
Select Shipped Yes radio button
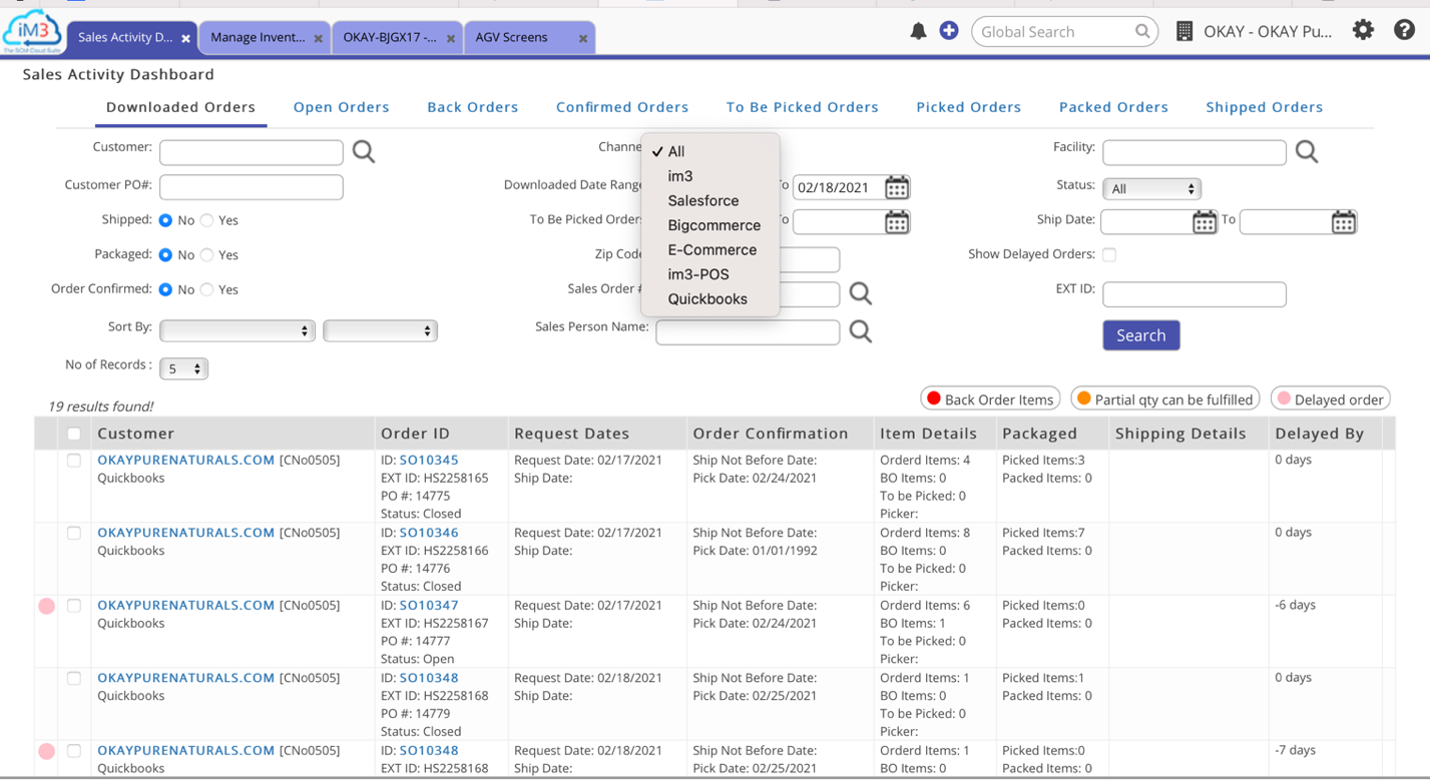click(207, 220)
